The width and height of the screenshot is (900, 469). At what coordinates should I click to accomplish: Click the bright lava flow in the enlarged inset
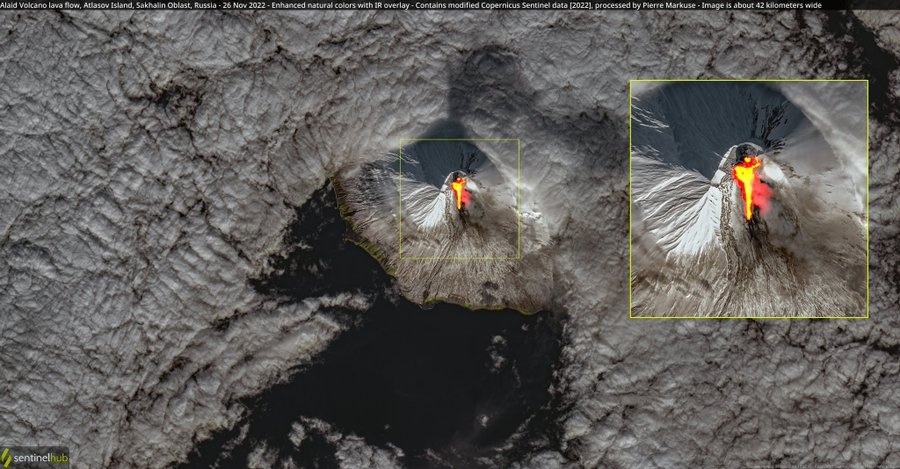pos(746,190)
